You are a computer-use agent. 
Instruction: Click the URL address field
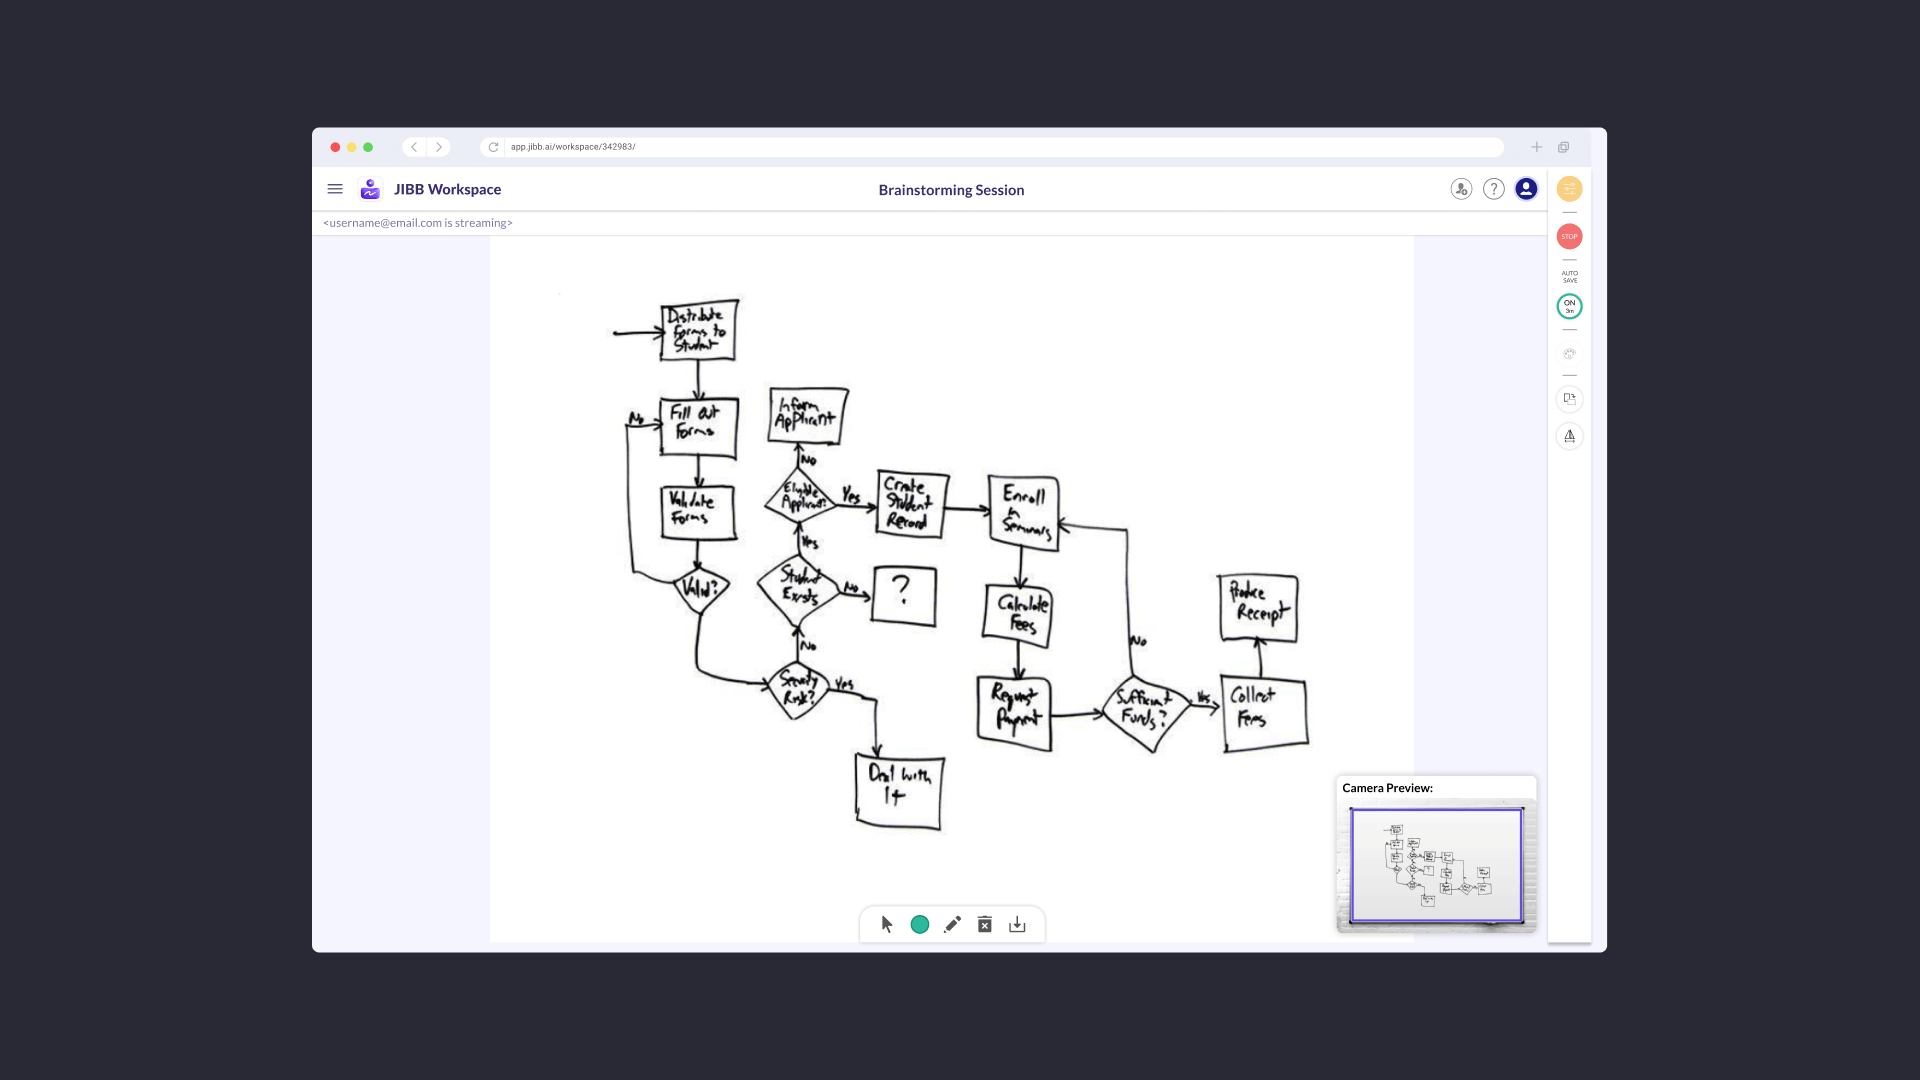click(x=1000, y=147)
